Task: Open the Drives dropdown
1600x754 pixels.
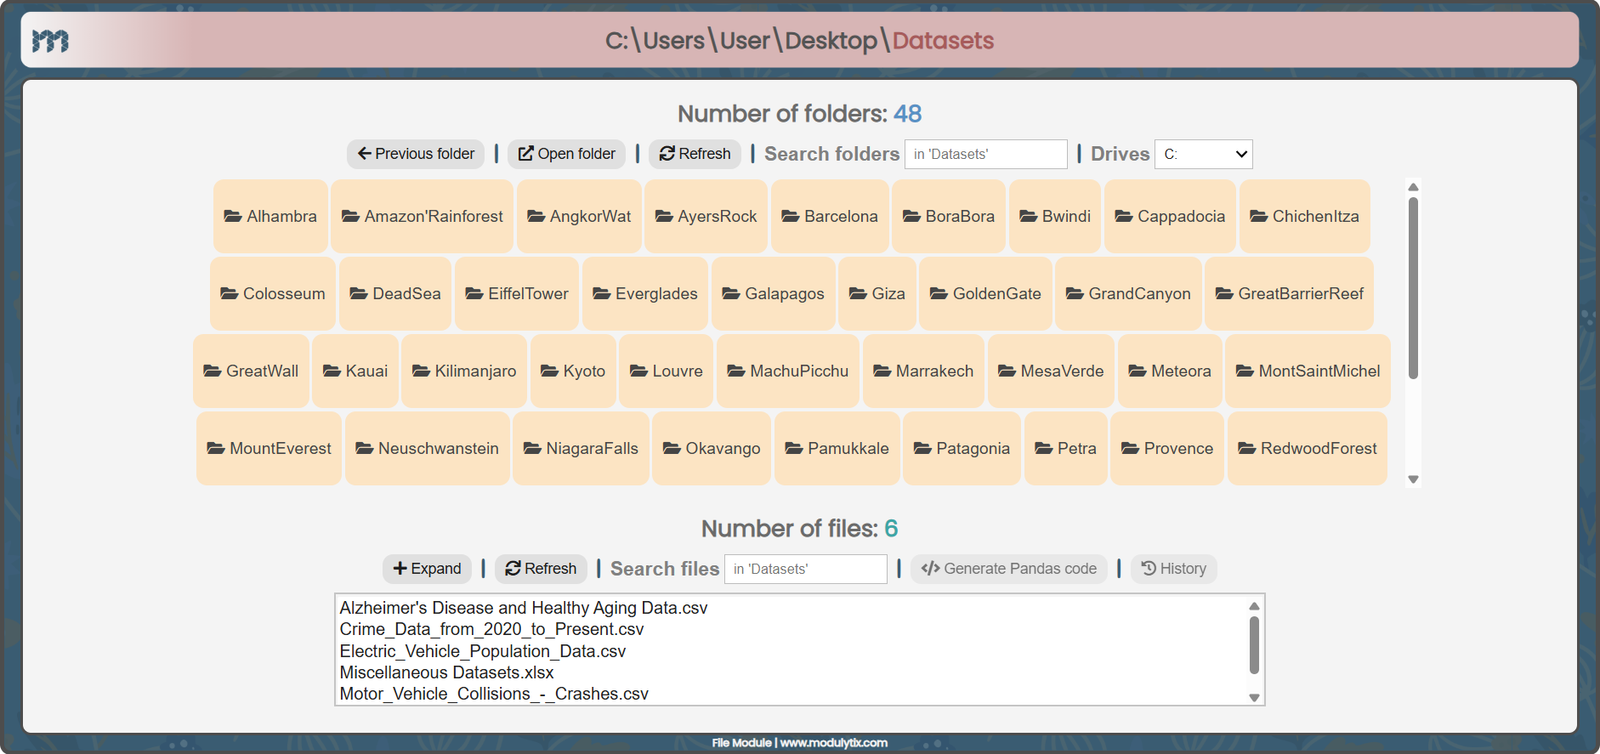Action: tap(1203, 154)
